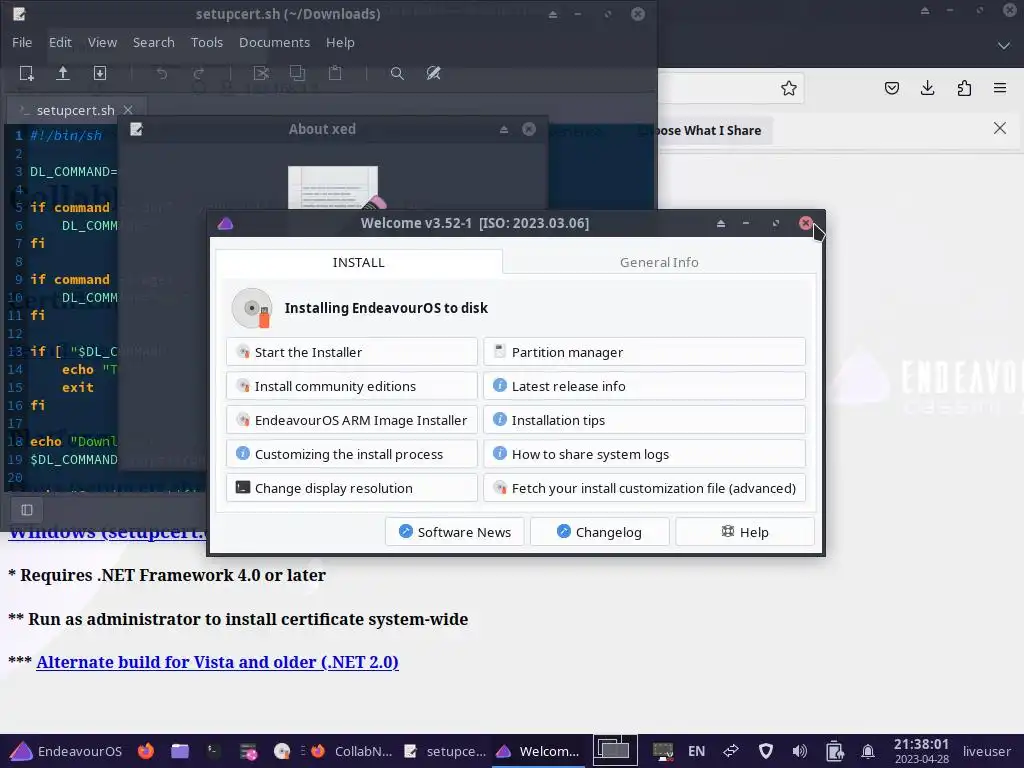
Task: Open the EN keyboard layout indicator
Action: click(696, 751)
